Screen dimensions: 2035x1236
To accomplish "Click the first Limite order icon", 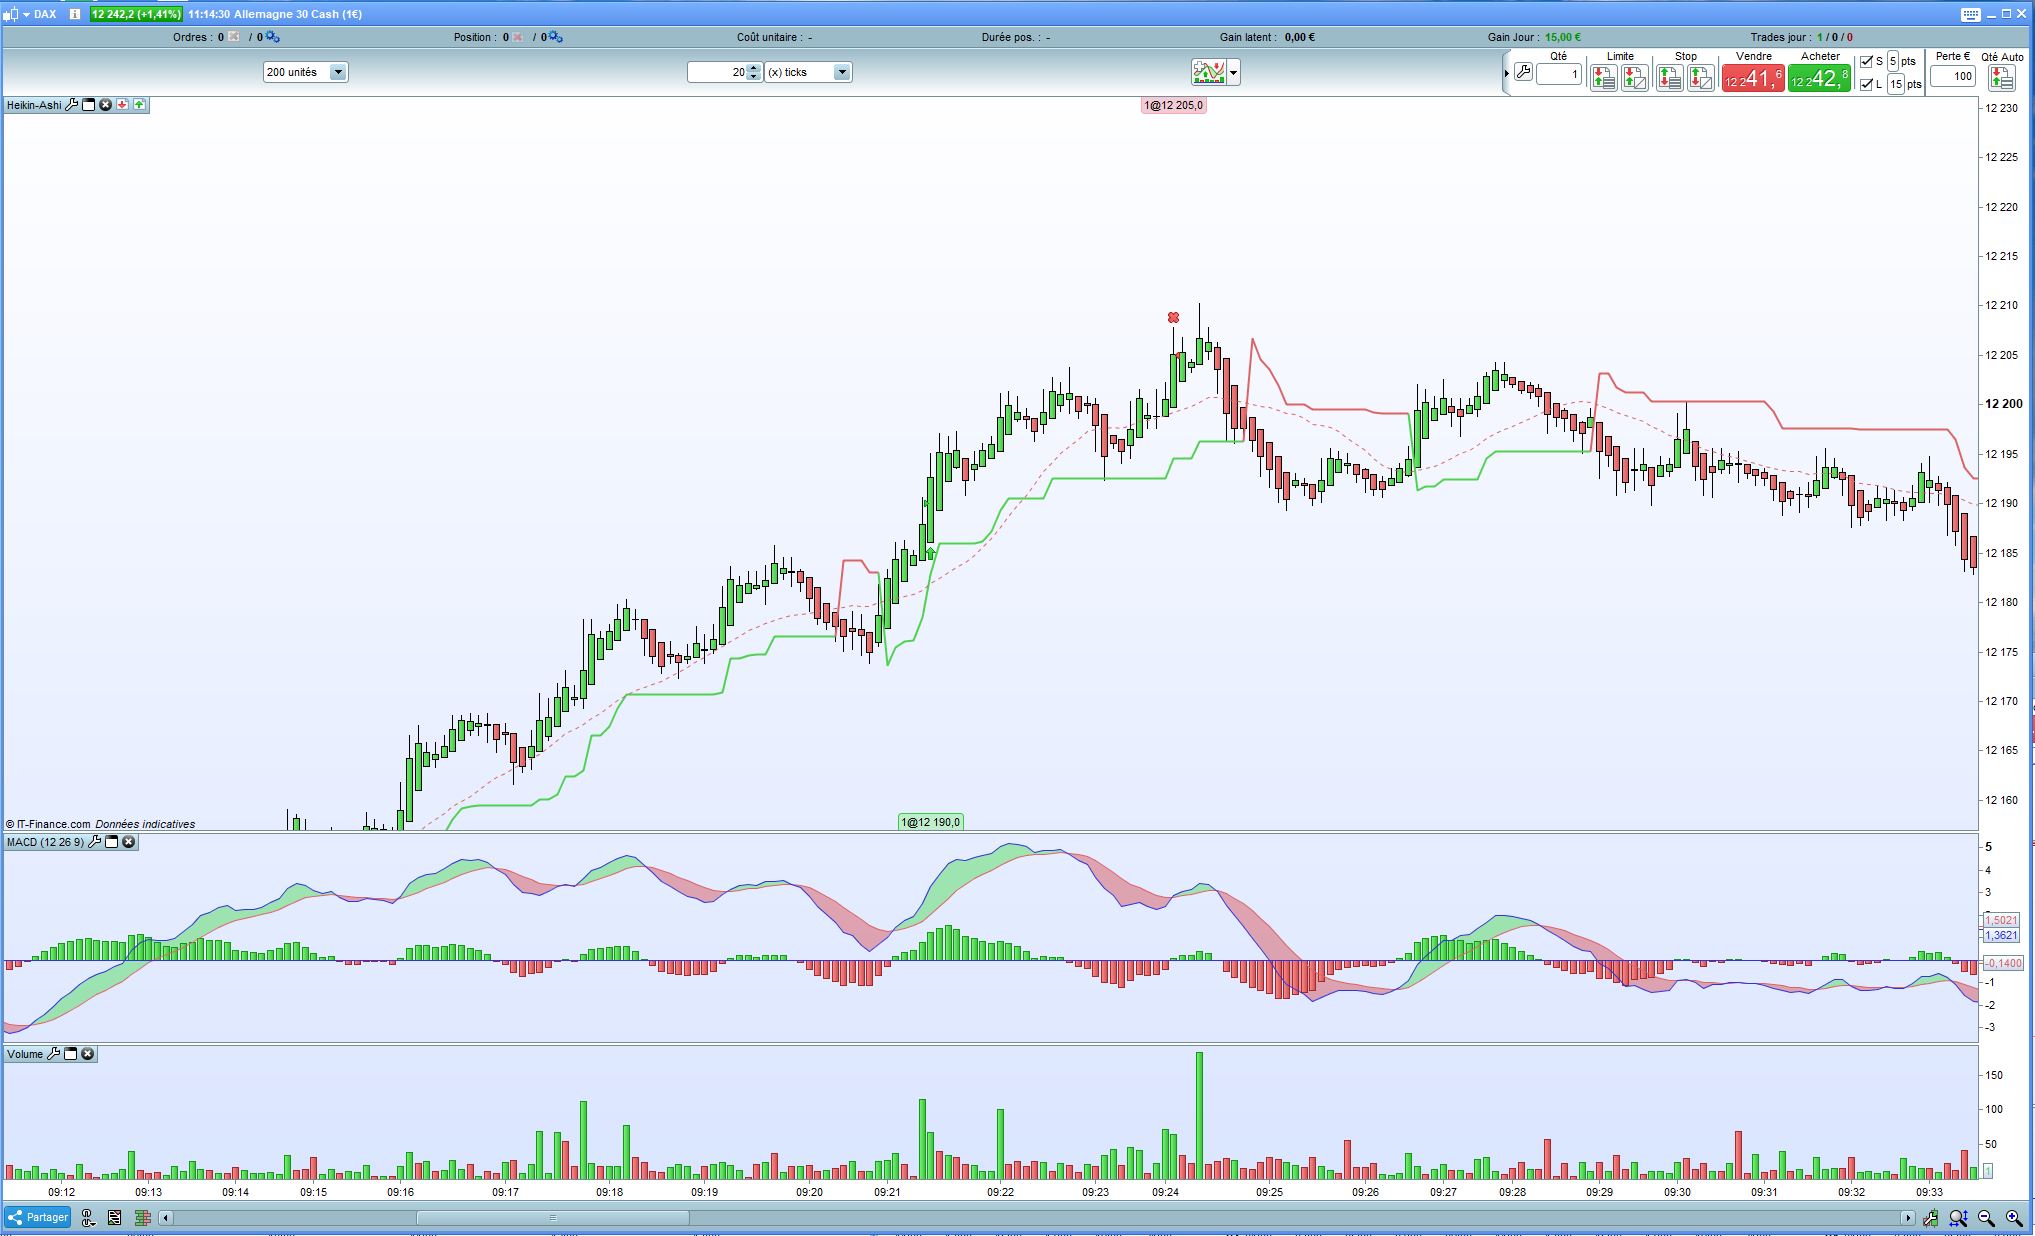I will coord(1603,78).
